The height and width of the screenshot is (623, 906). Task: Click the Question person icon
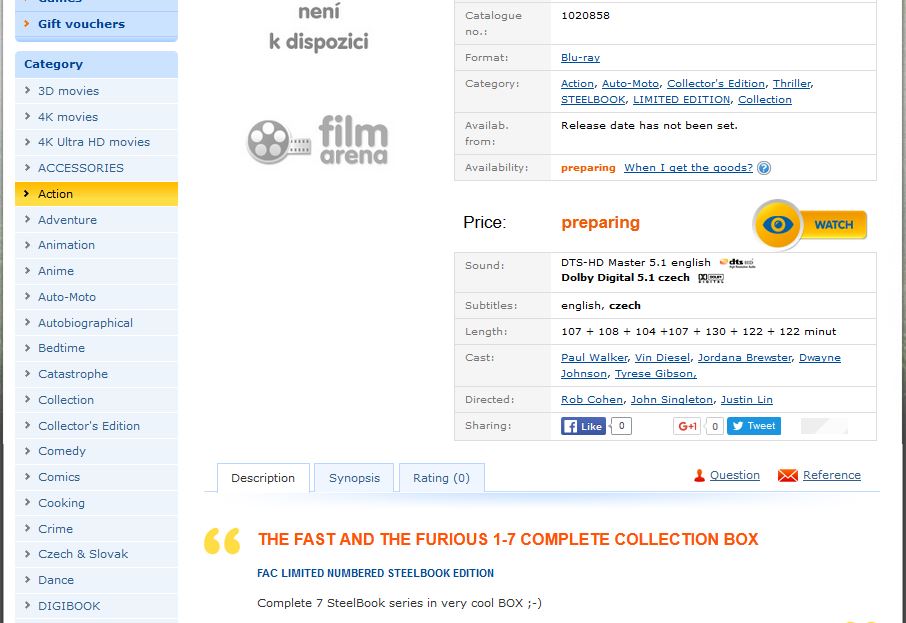click(x=699, y=476)
